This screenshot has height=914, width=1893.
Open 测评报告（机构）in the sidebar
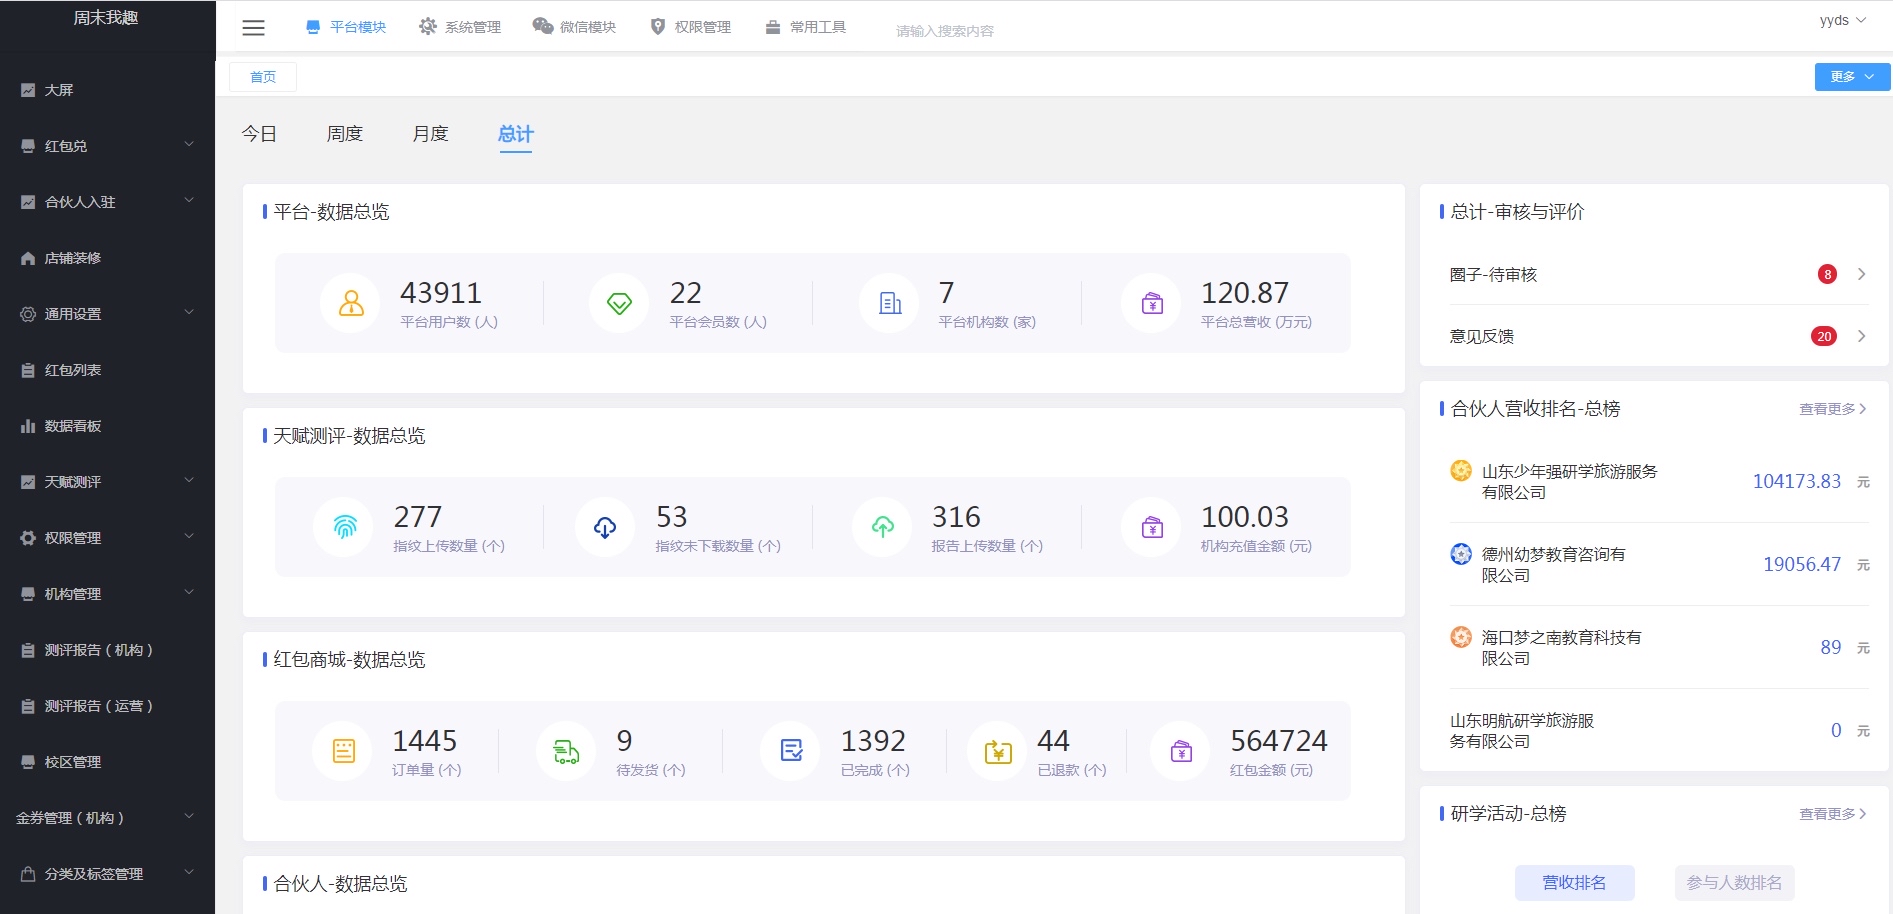[107, 650]
